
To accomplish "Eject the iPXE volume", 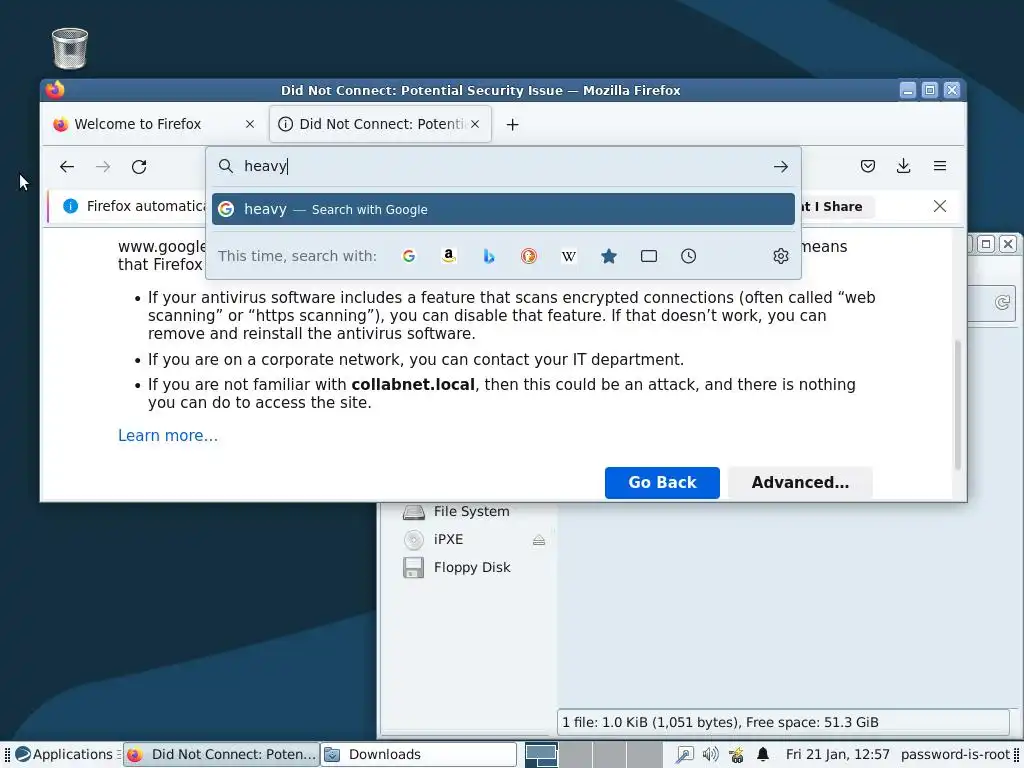I will [539, 539].
